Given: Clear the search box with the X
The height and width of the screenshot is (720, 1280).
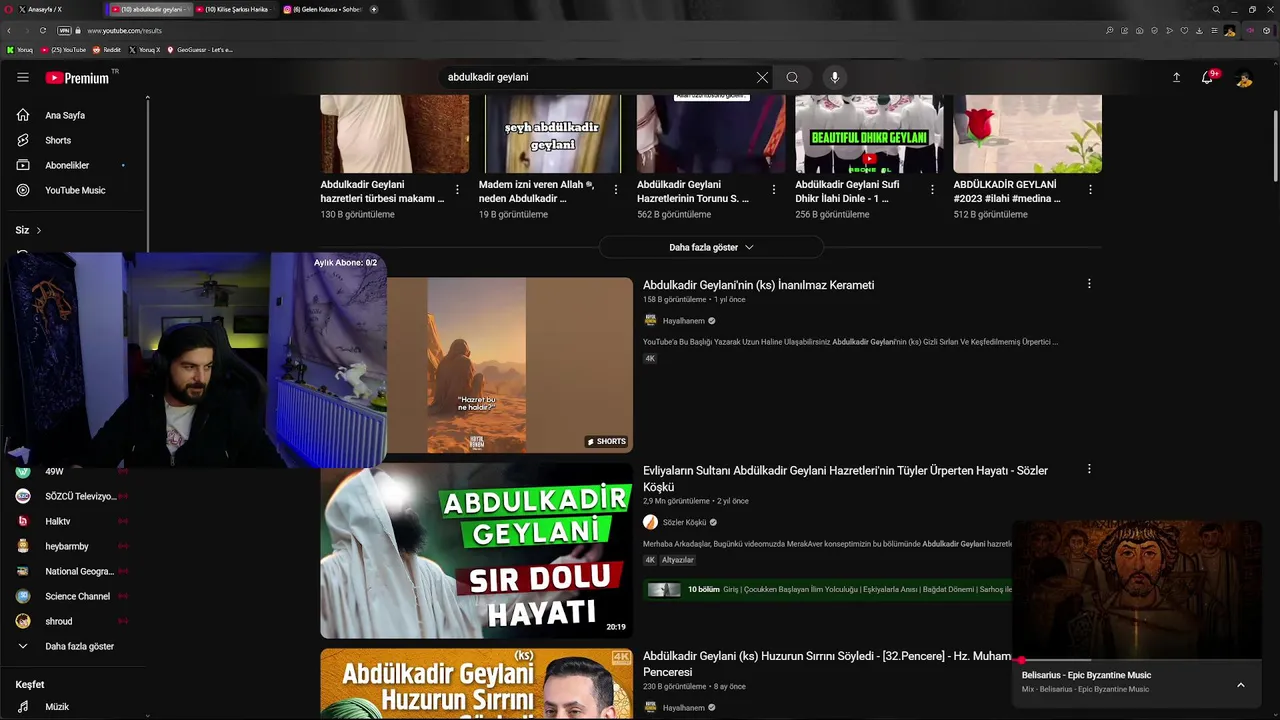Looking at the screenshot, I should [762, 77].
